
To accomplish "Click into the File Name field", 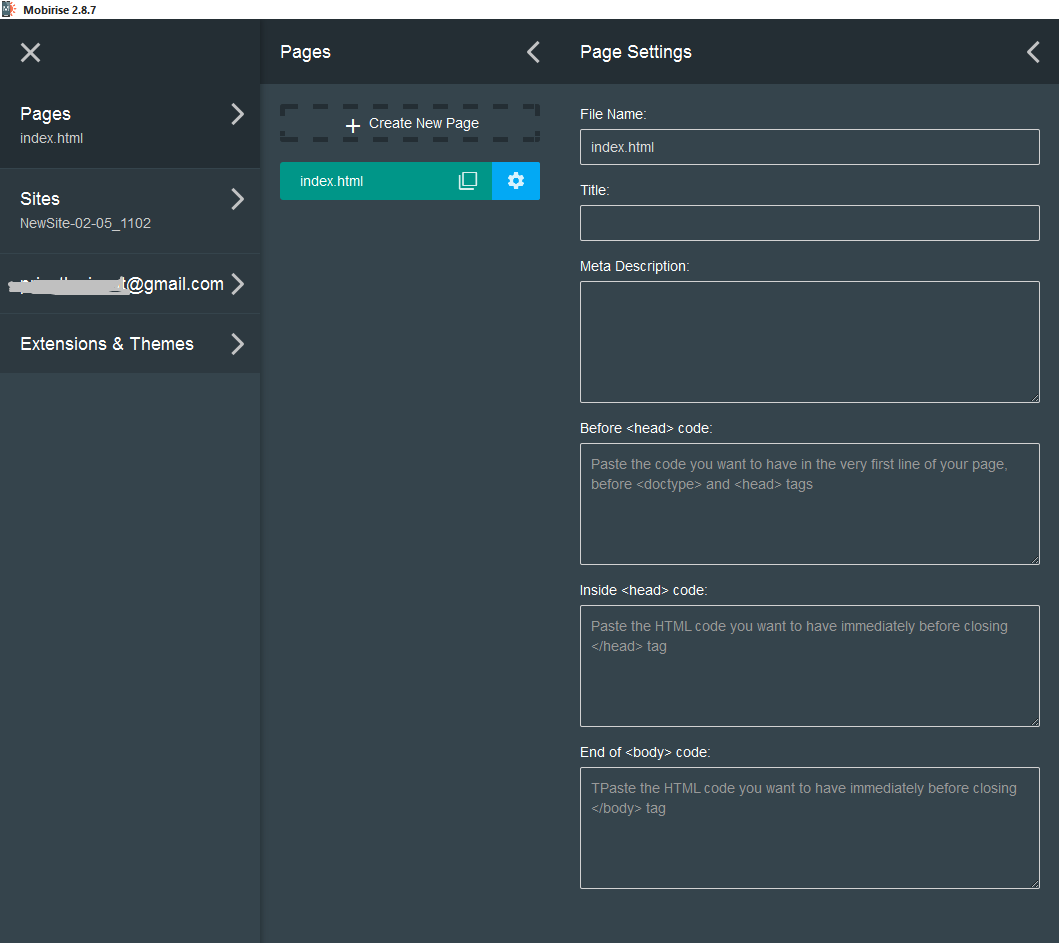I will (x=809, y=147).
